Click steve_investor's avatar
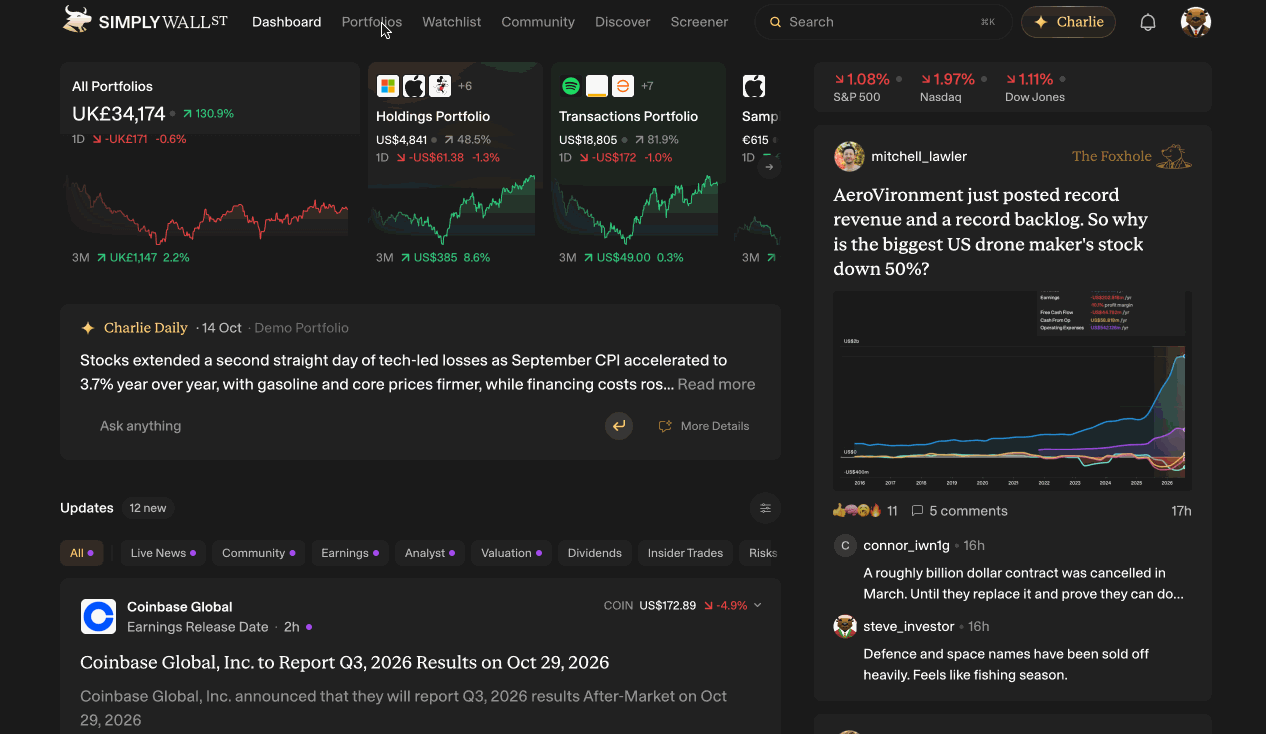 [x=845, y=626]
